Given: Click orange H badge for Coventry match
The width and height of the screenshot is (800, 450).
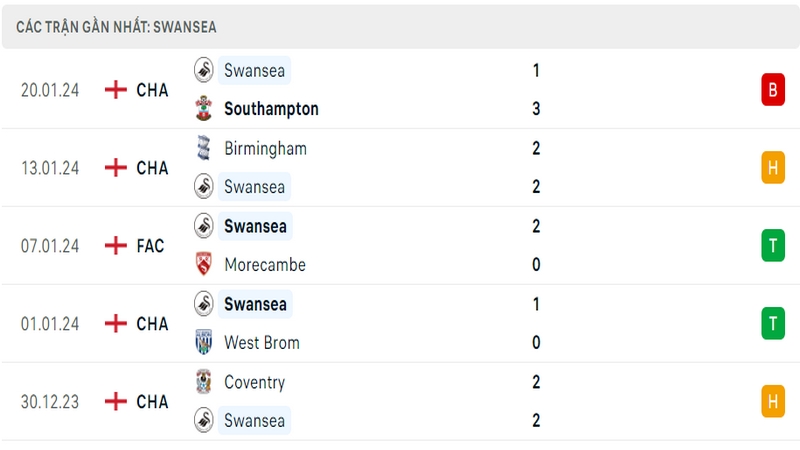Looking at the screenshot, I should tap(773, 401).
